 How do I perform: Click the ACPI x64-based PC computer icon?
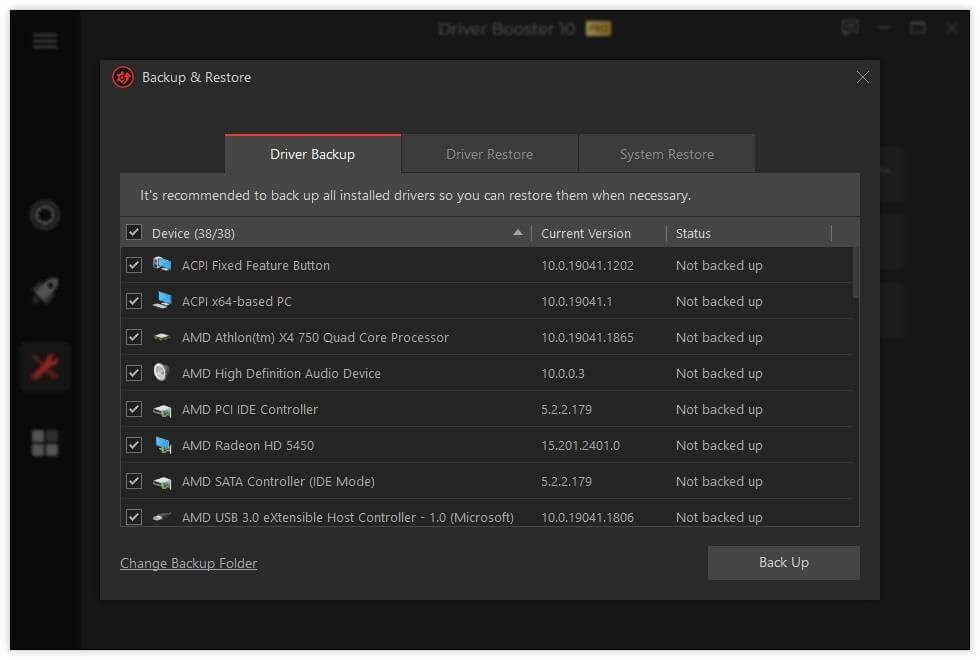click(x=162, y=301)
